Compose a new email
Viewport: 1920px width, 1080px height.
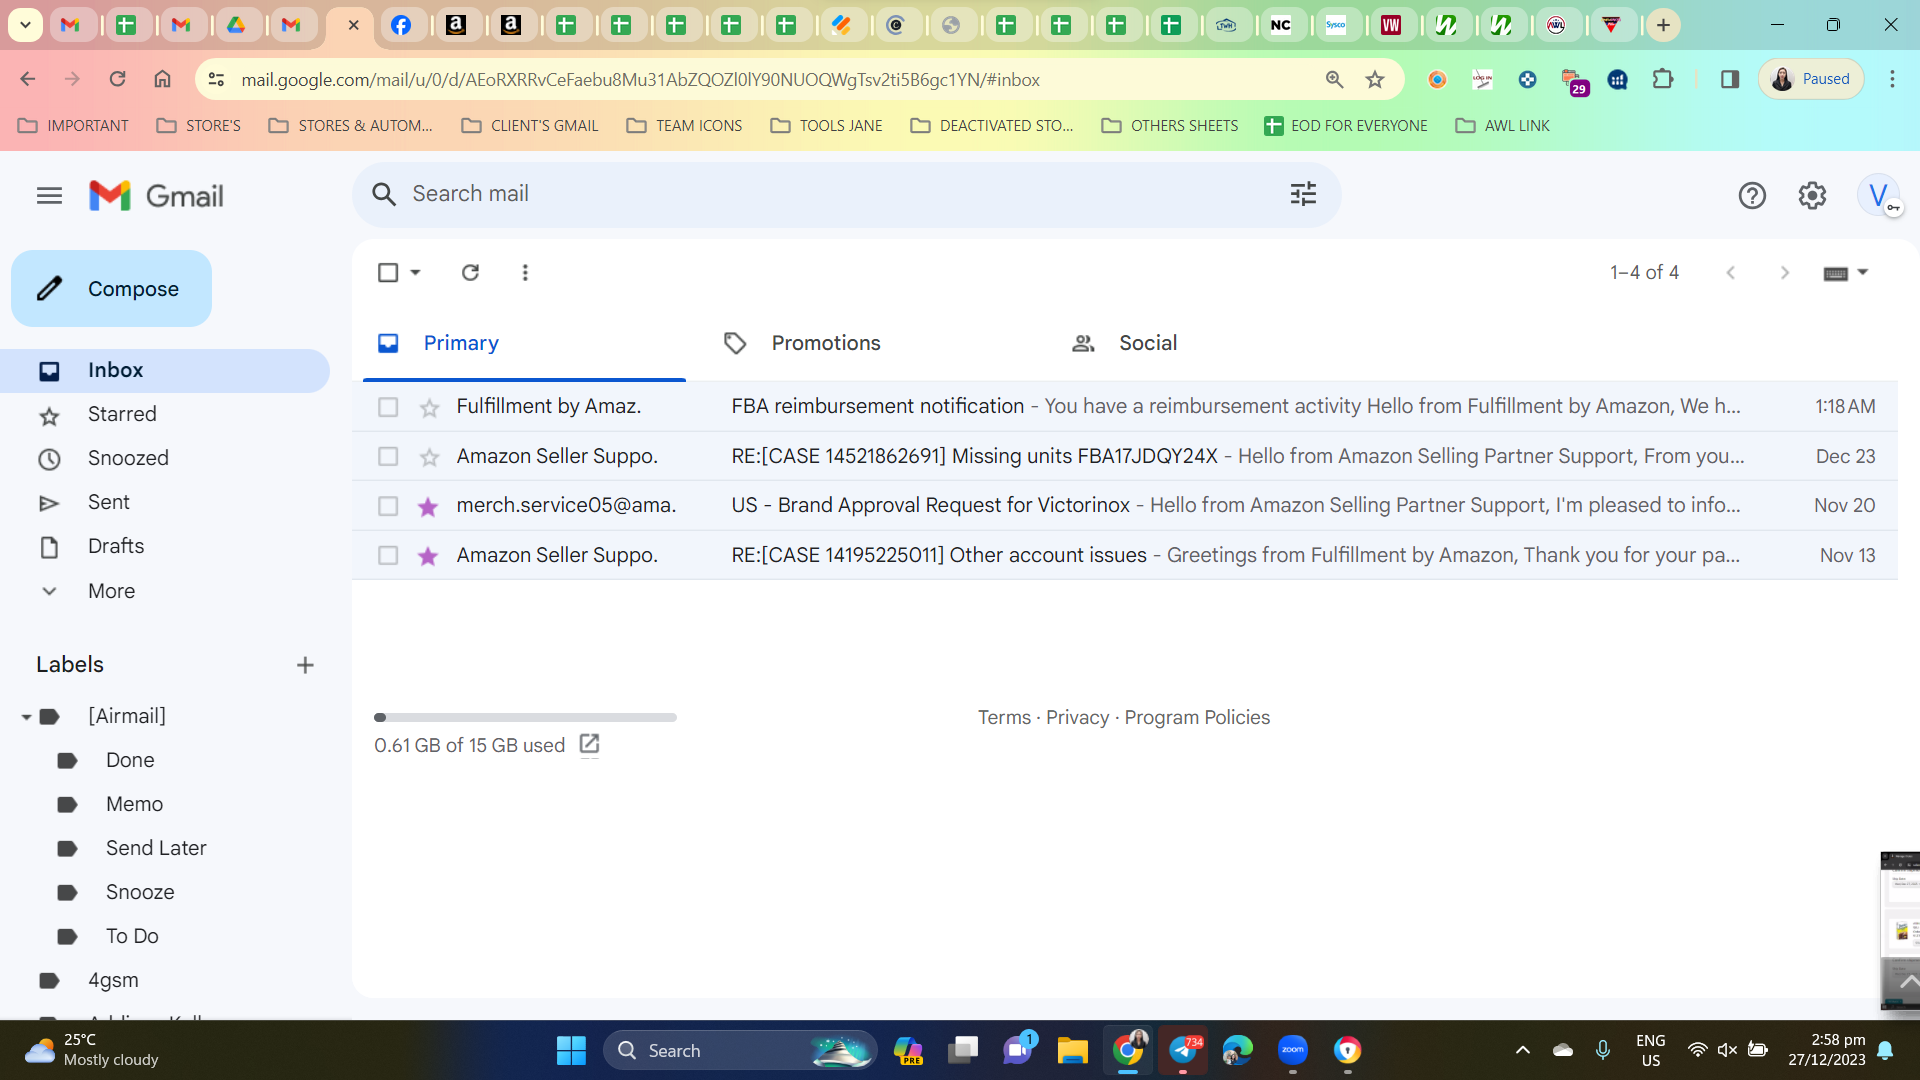pos(111,289)
